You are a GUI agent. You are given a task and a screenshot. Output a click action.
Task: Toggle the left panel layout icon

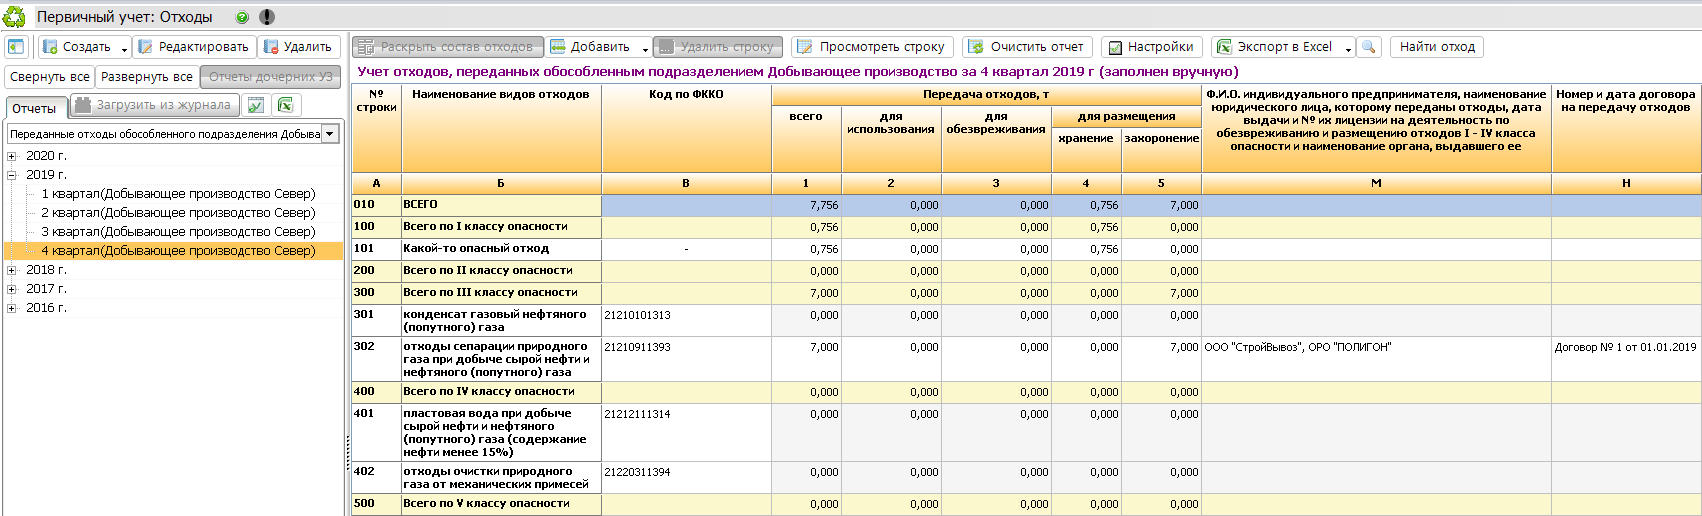16,47
